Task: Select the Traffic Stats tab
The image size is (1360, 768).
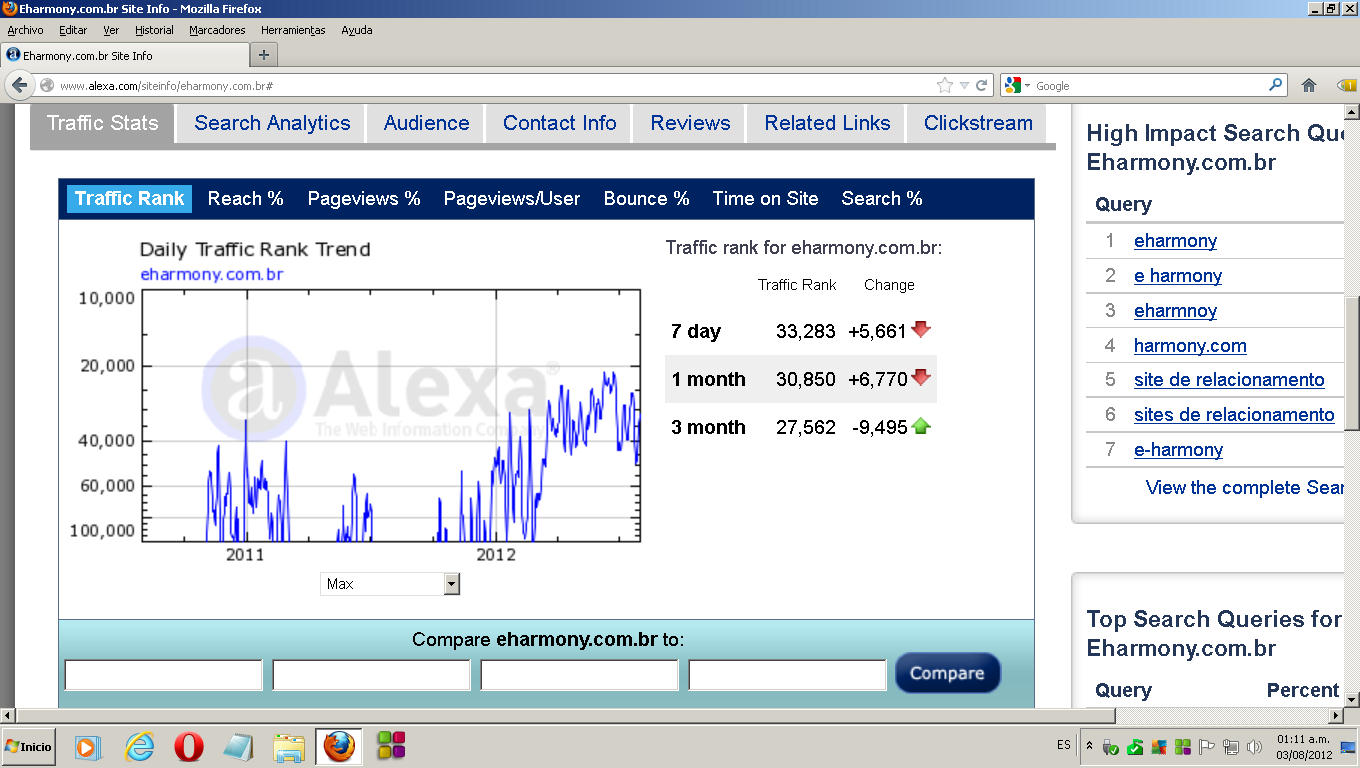Action: [x=102, y=123]
